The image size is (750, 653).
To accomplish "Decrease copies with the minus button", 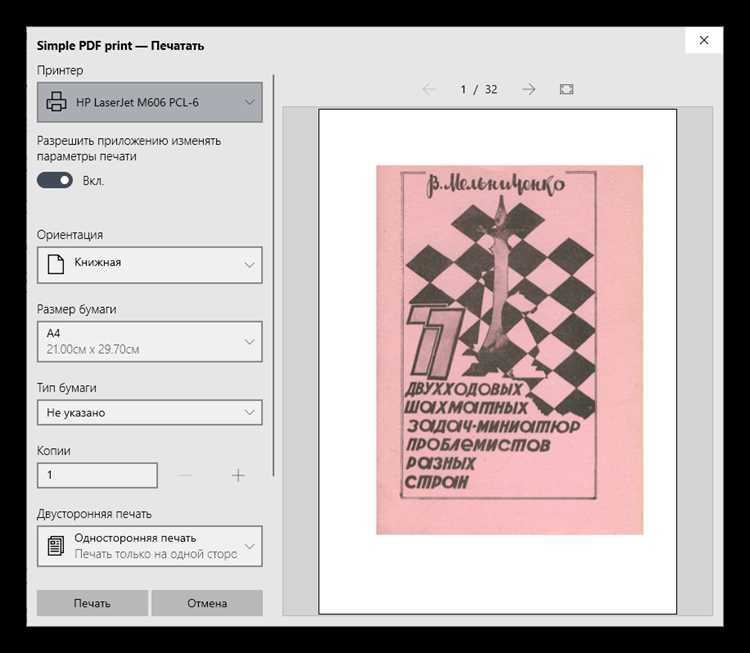I will (x=185, y=475).
